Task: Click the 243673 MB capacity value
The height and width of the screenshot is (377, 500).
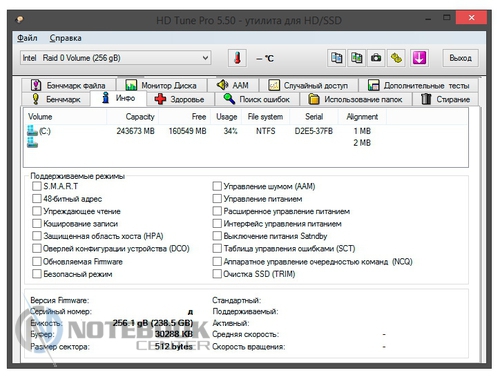Action: (136, 131)
